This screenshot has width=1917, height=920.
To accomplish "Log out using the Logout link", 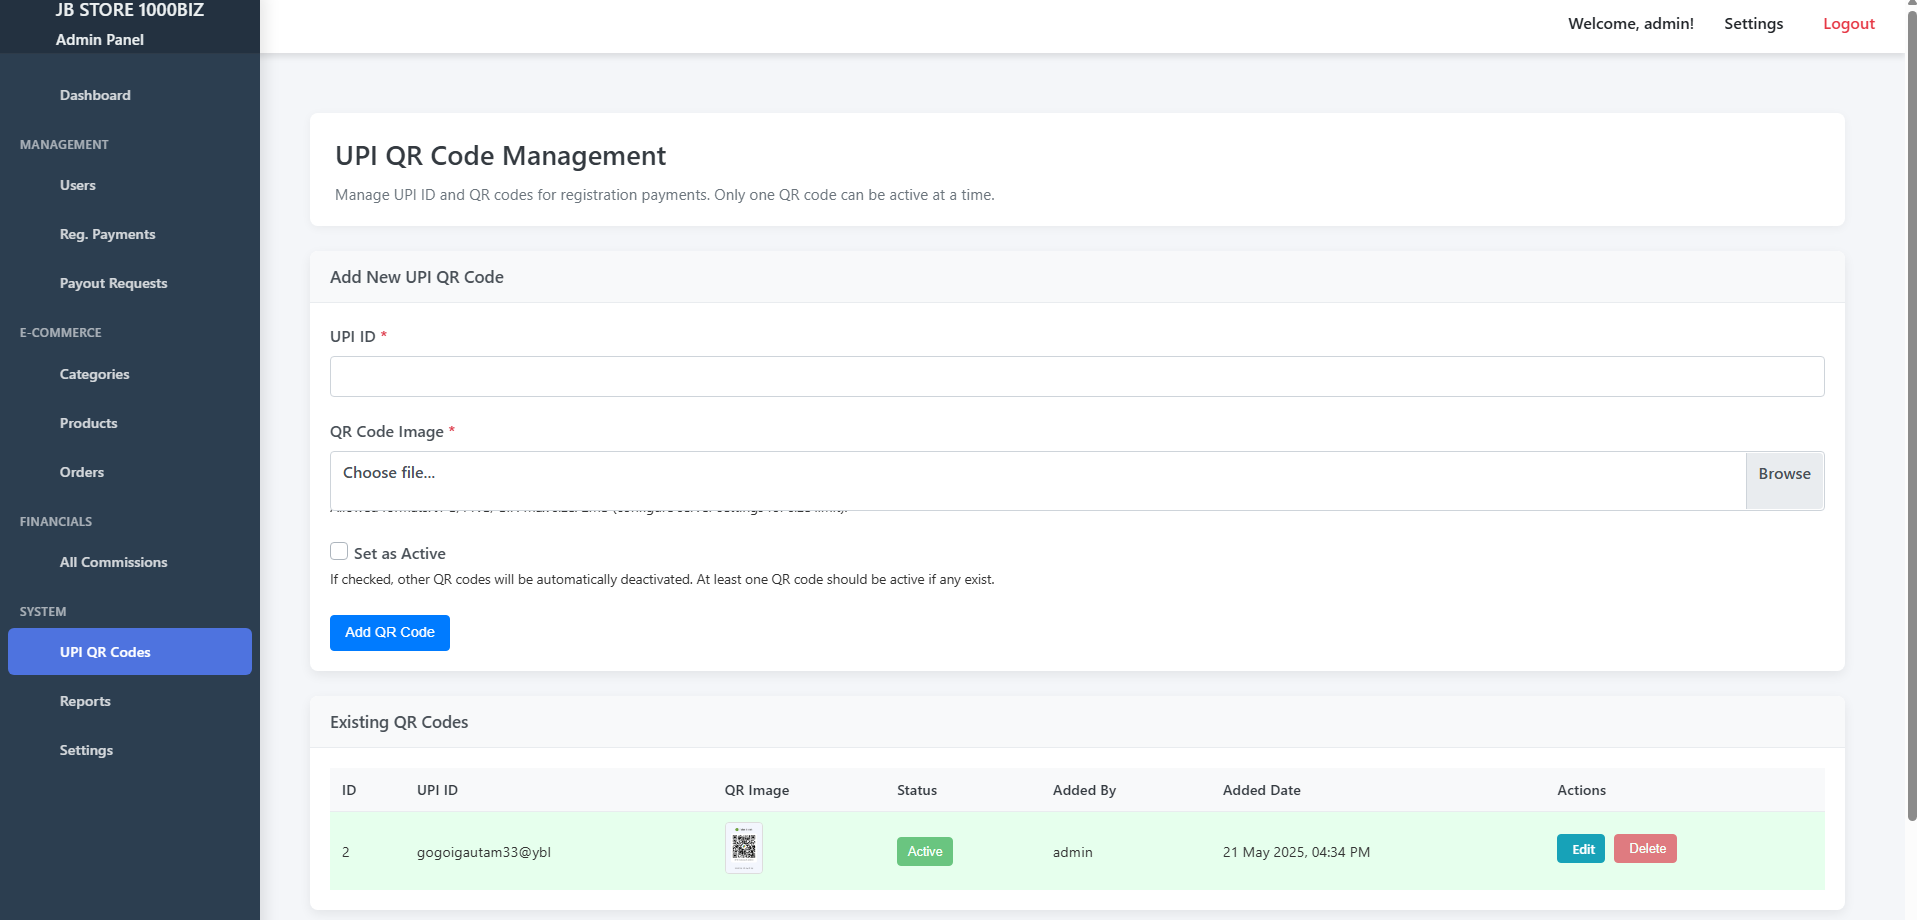I will pyautogui.click(x=1848, y=24).
